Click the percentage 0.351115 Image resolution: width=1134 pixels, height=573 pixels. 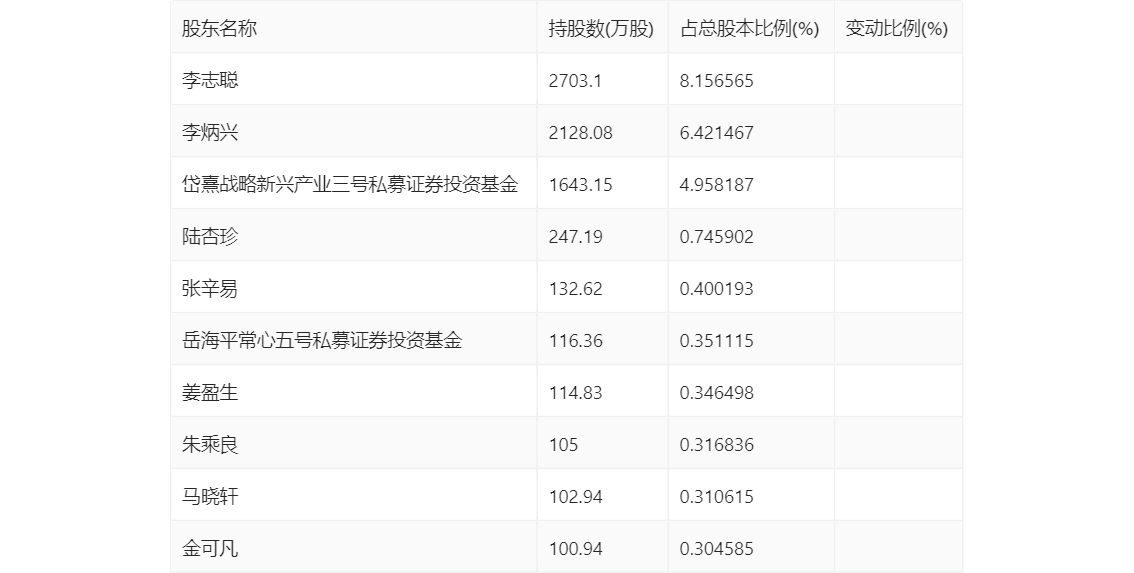(x=717, y=341)
